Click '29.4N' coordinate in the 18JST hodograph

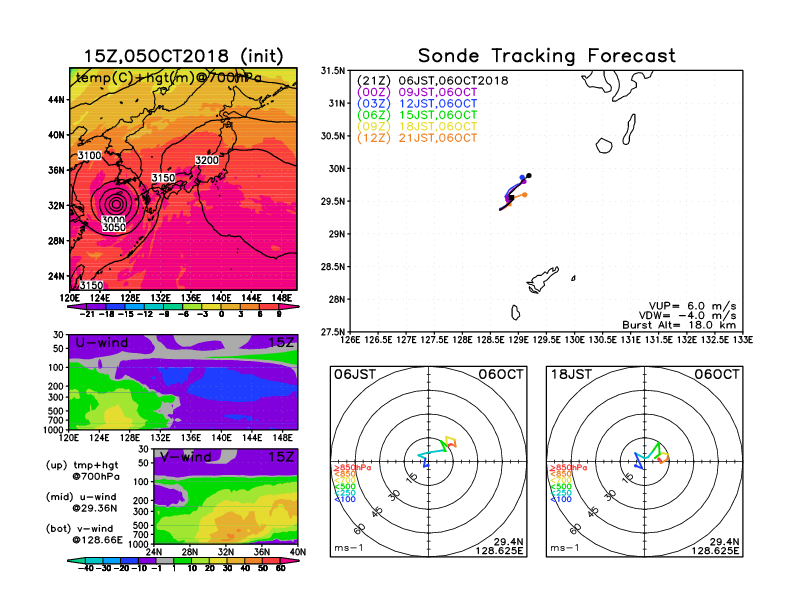click(724, 542)
